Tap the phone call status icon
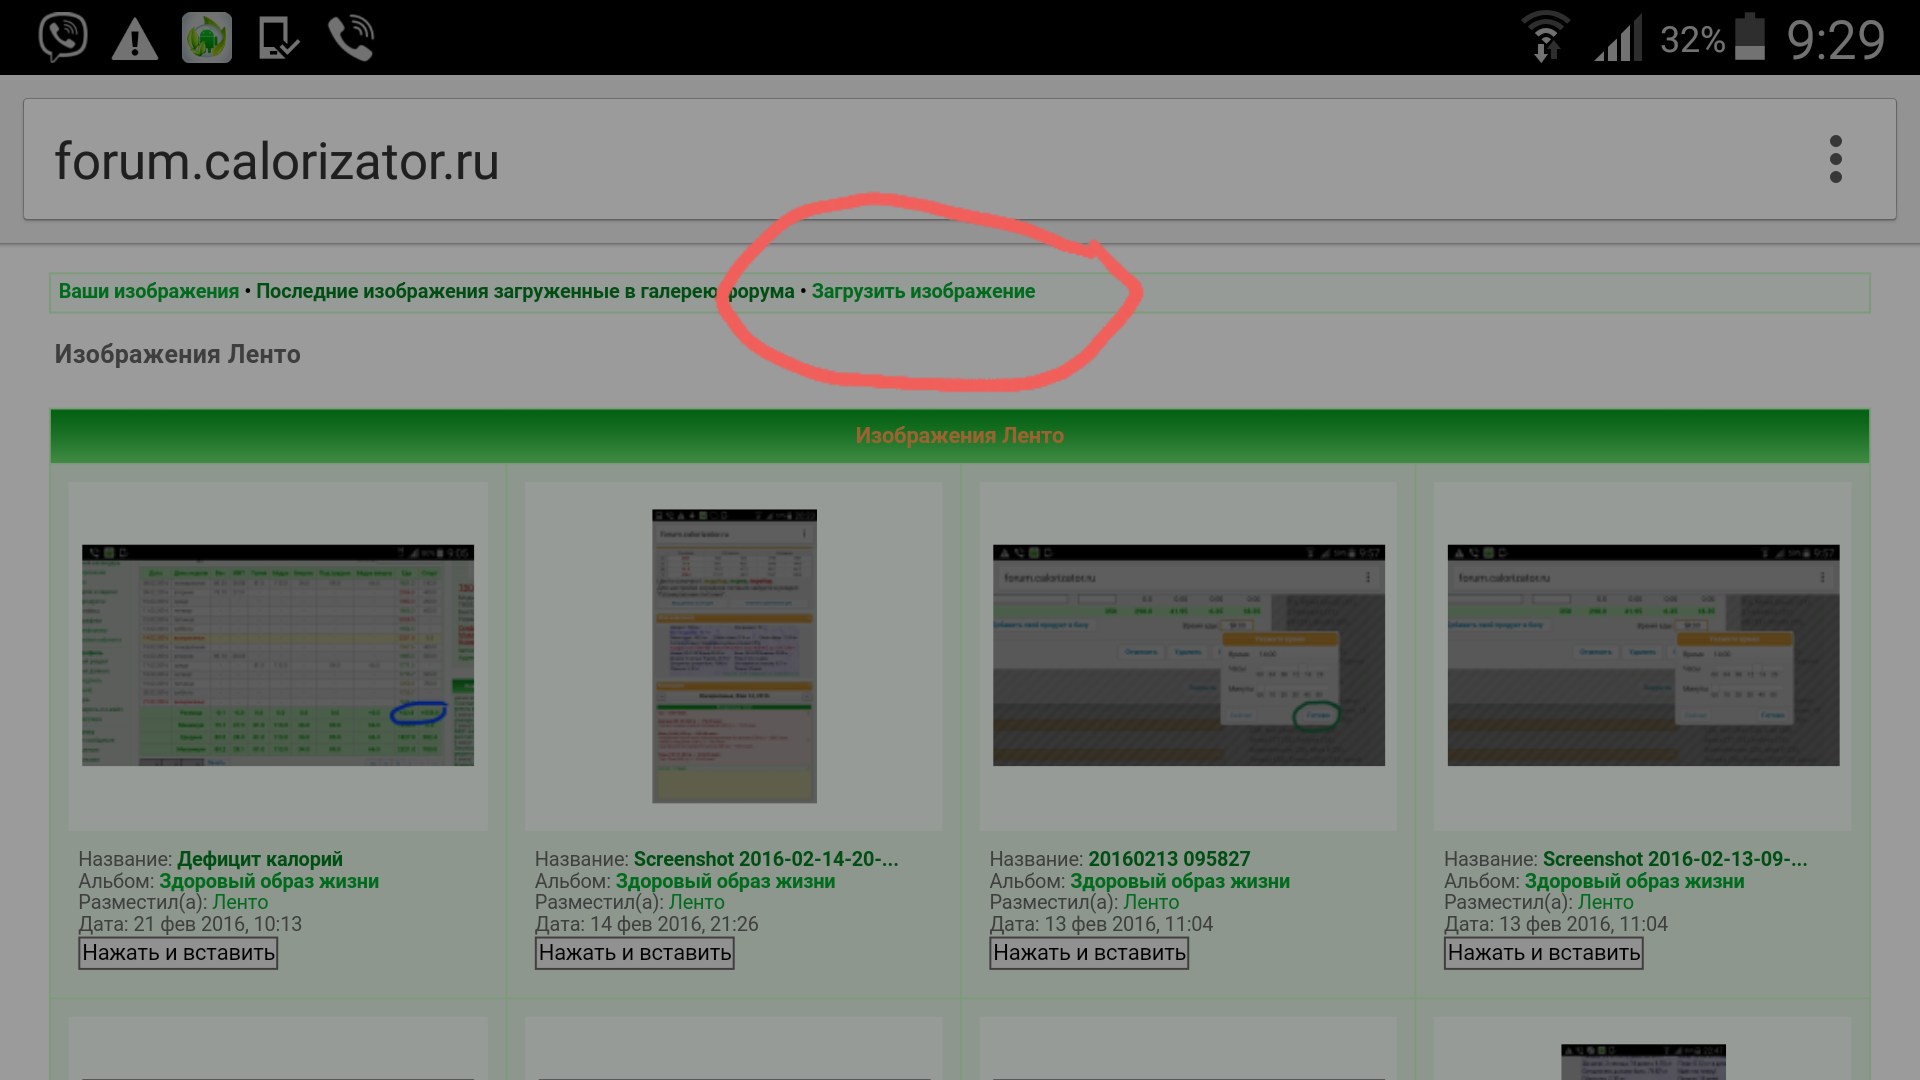The image size is (1920, 1080). click(351, 39)
